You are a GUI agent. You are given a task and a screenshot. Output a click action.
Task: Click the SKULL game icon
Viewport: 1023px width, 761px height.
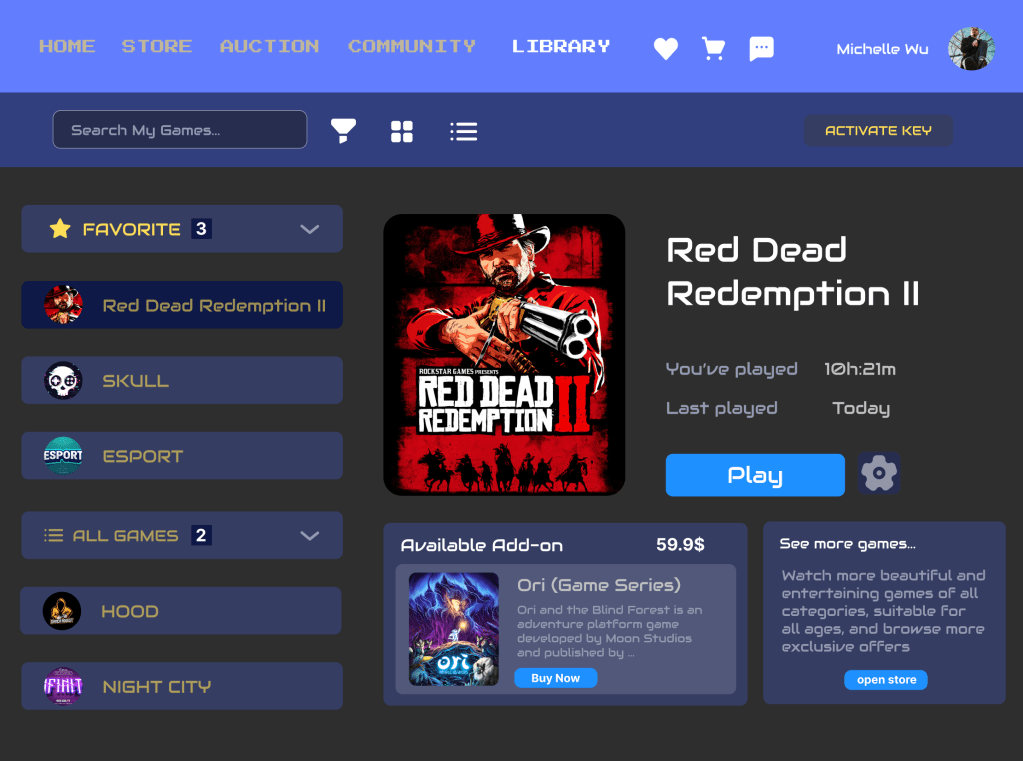click(62, 380)
